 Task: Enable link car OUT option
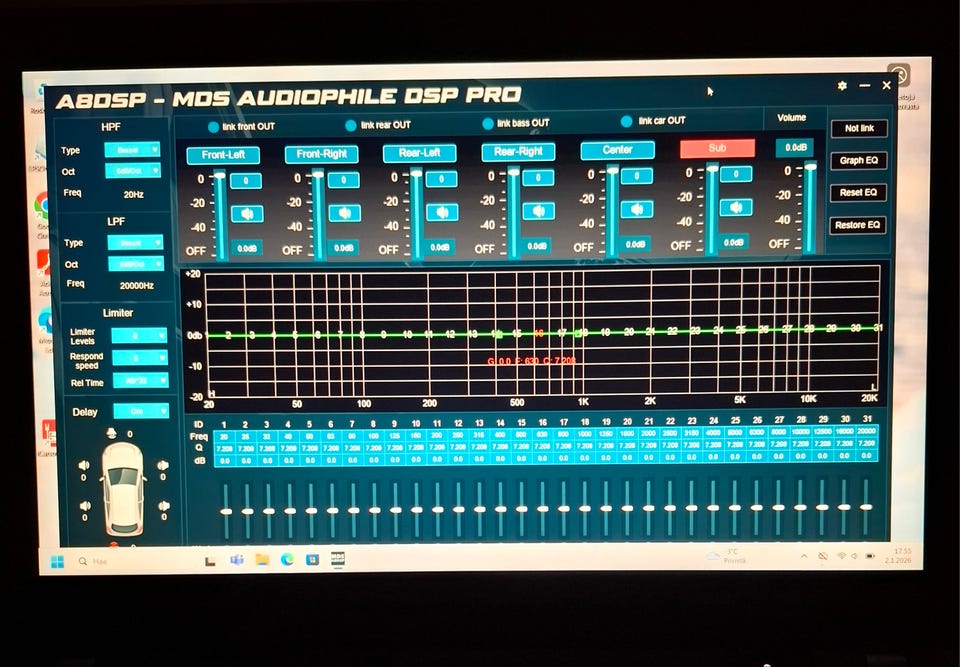click(626, 121)
